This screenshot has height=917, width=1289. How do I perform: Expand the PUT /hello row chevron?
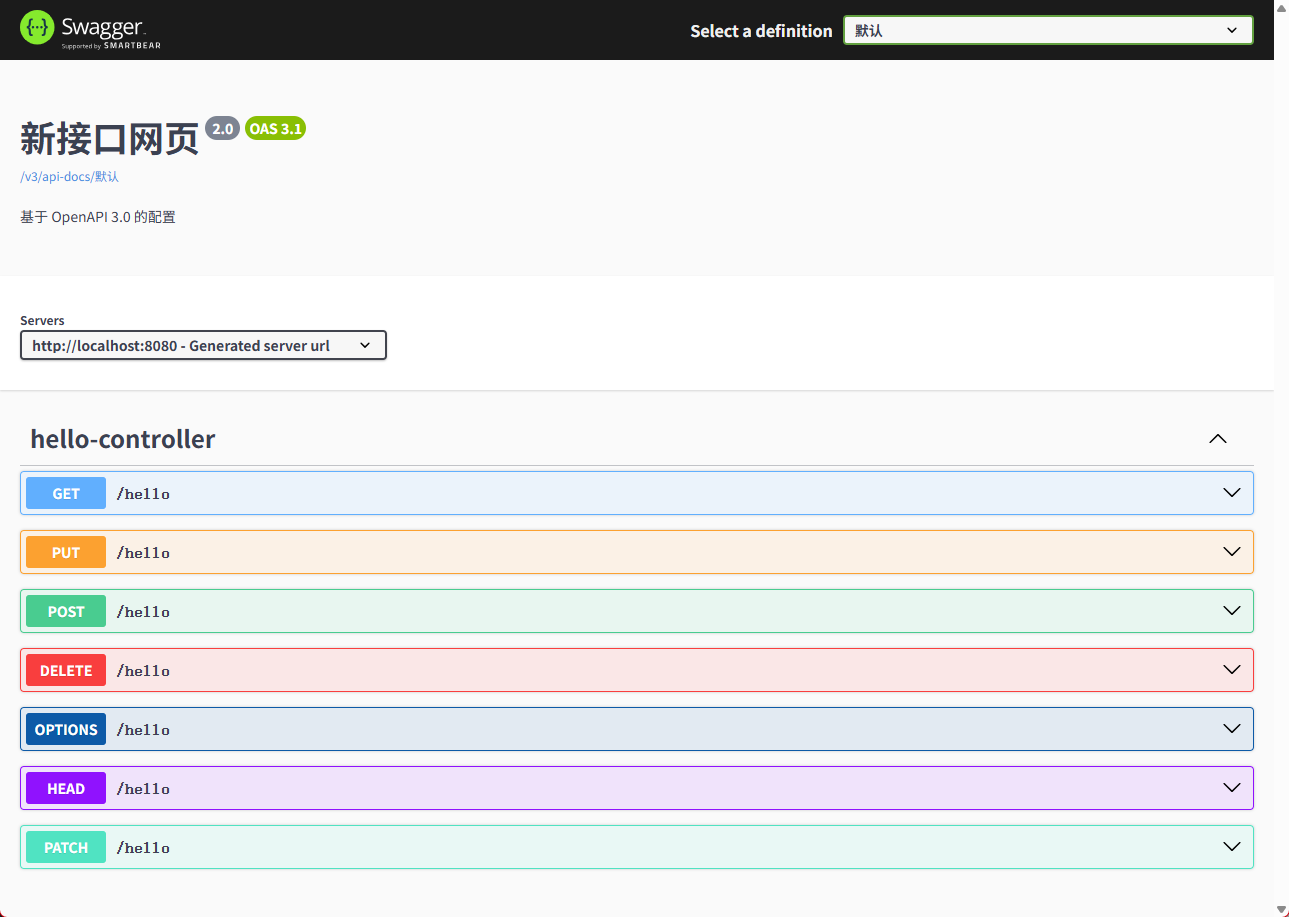[x=1232, y=552]
